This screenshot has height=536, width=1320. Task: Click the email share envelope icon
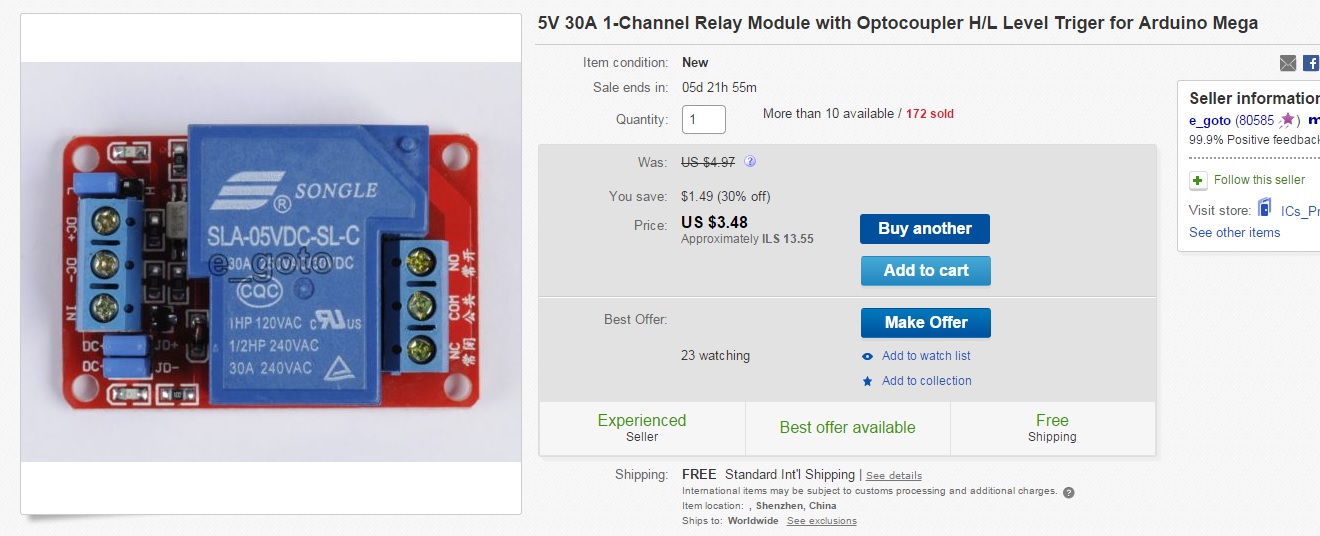coord(1288,63)
